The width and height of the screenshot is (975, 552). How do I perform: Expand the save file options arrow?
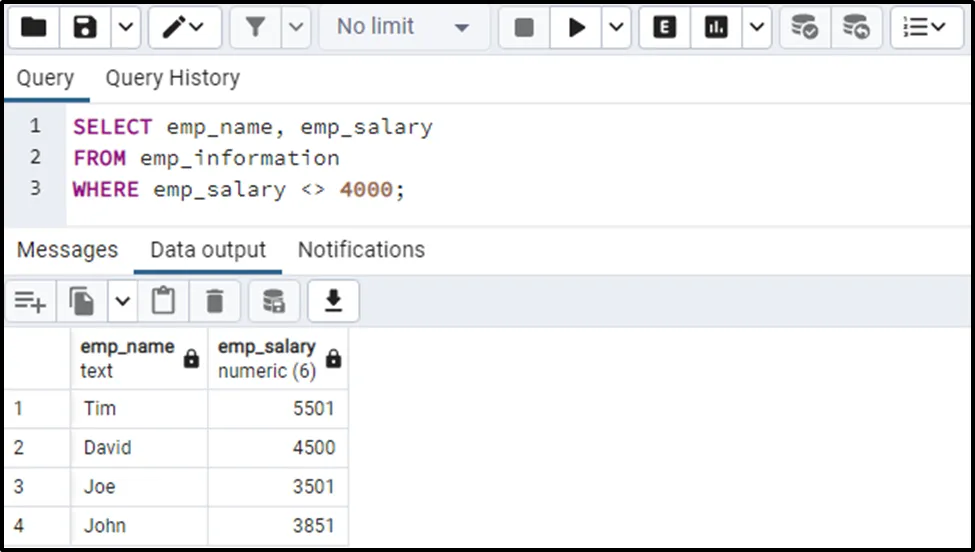pyautogui.click(x=124, y=27)
